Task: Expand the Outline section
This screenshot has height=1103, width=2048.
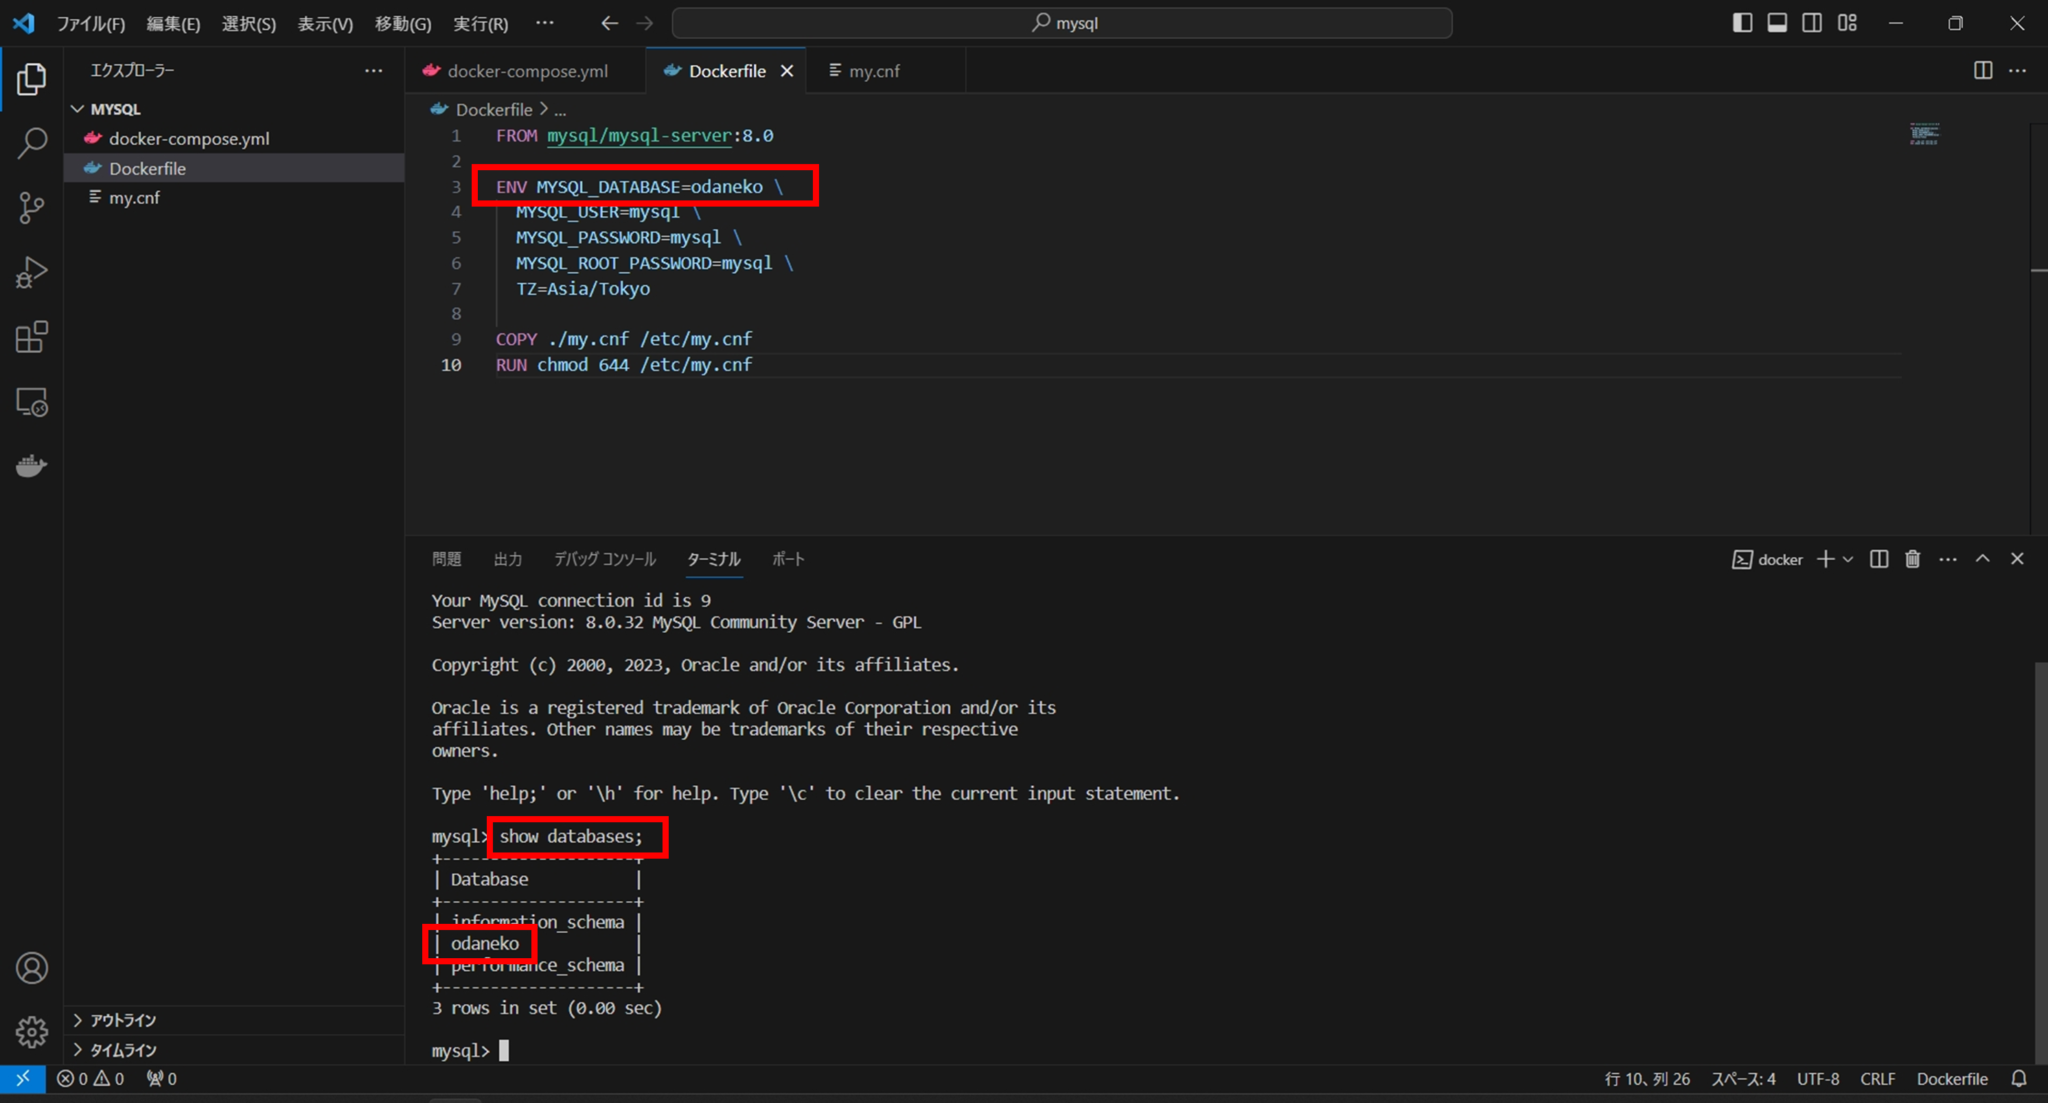Action: tap(120, 1020)
